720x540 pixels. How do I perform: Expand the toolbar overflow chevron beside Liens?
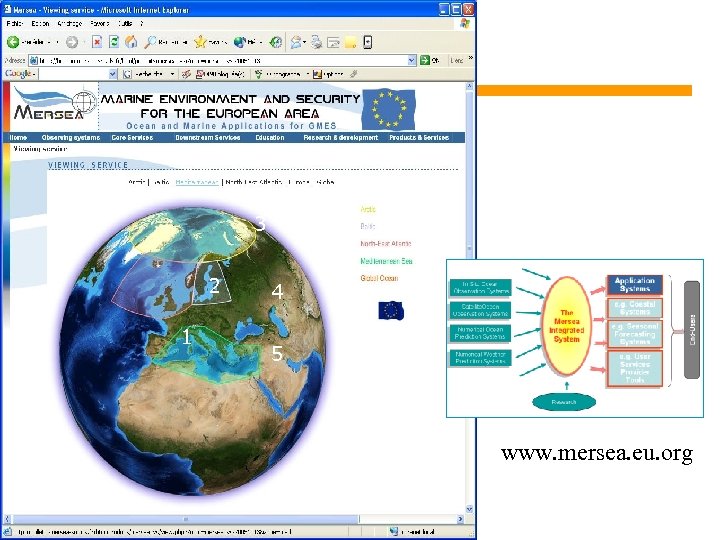point(471,58)
